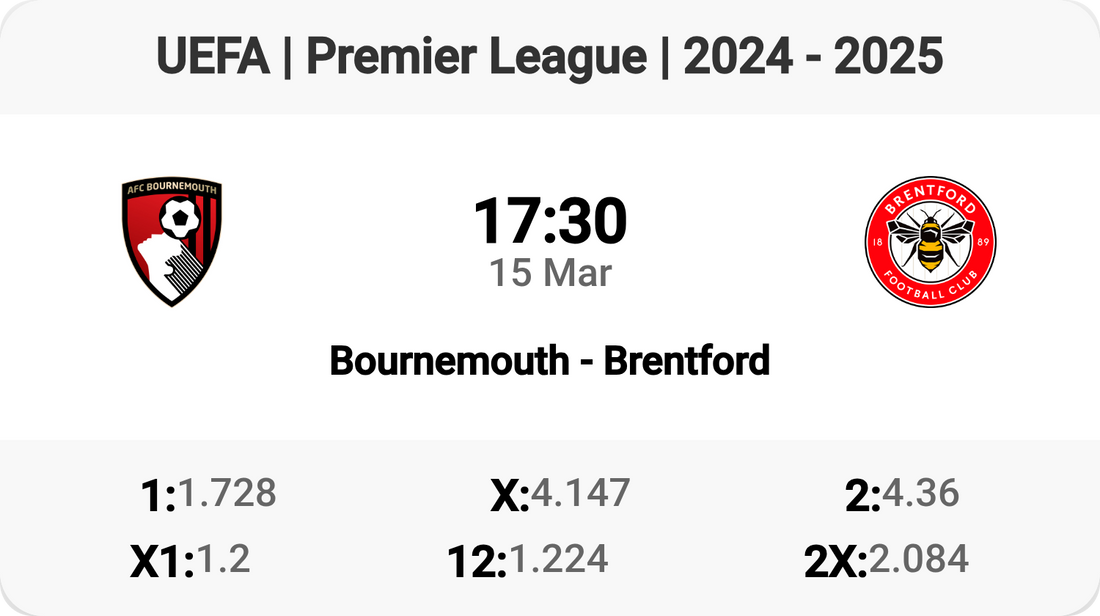Viewport: 1100px width, 616px height.
Task: Click 'UEFA' in the header
Action: [x=213, y=57]
